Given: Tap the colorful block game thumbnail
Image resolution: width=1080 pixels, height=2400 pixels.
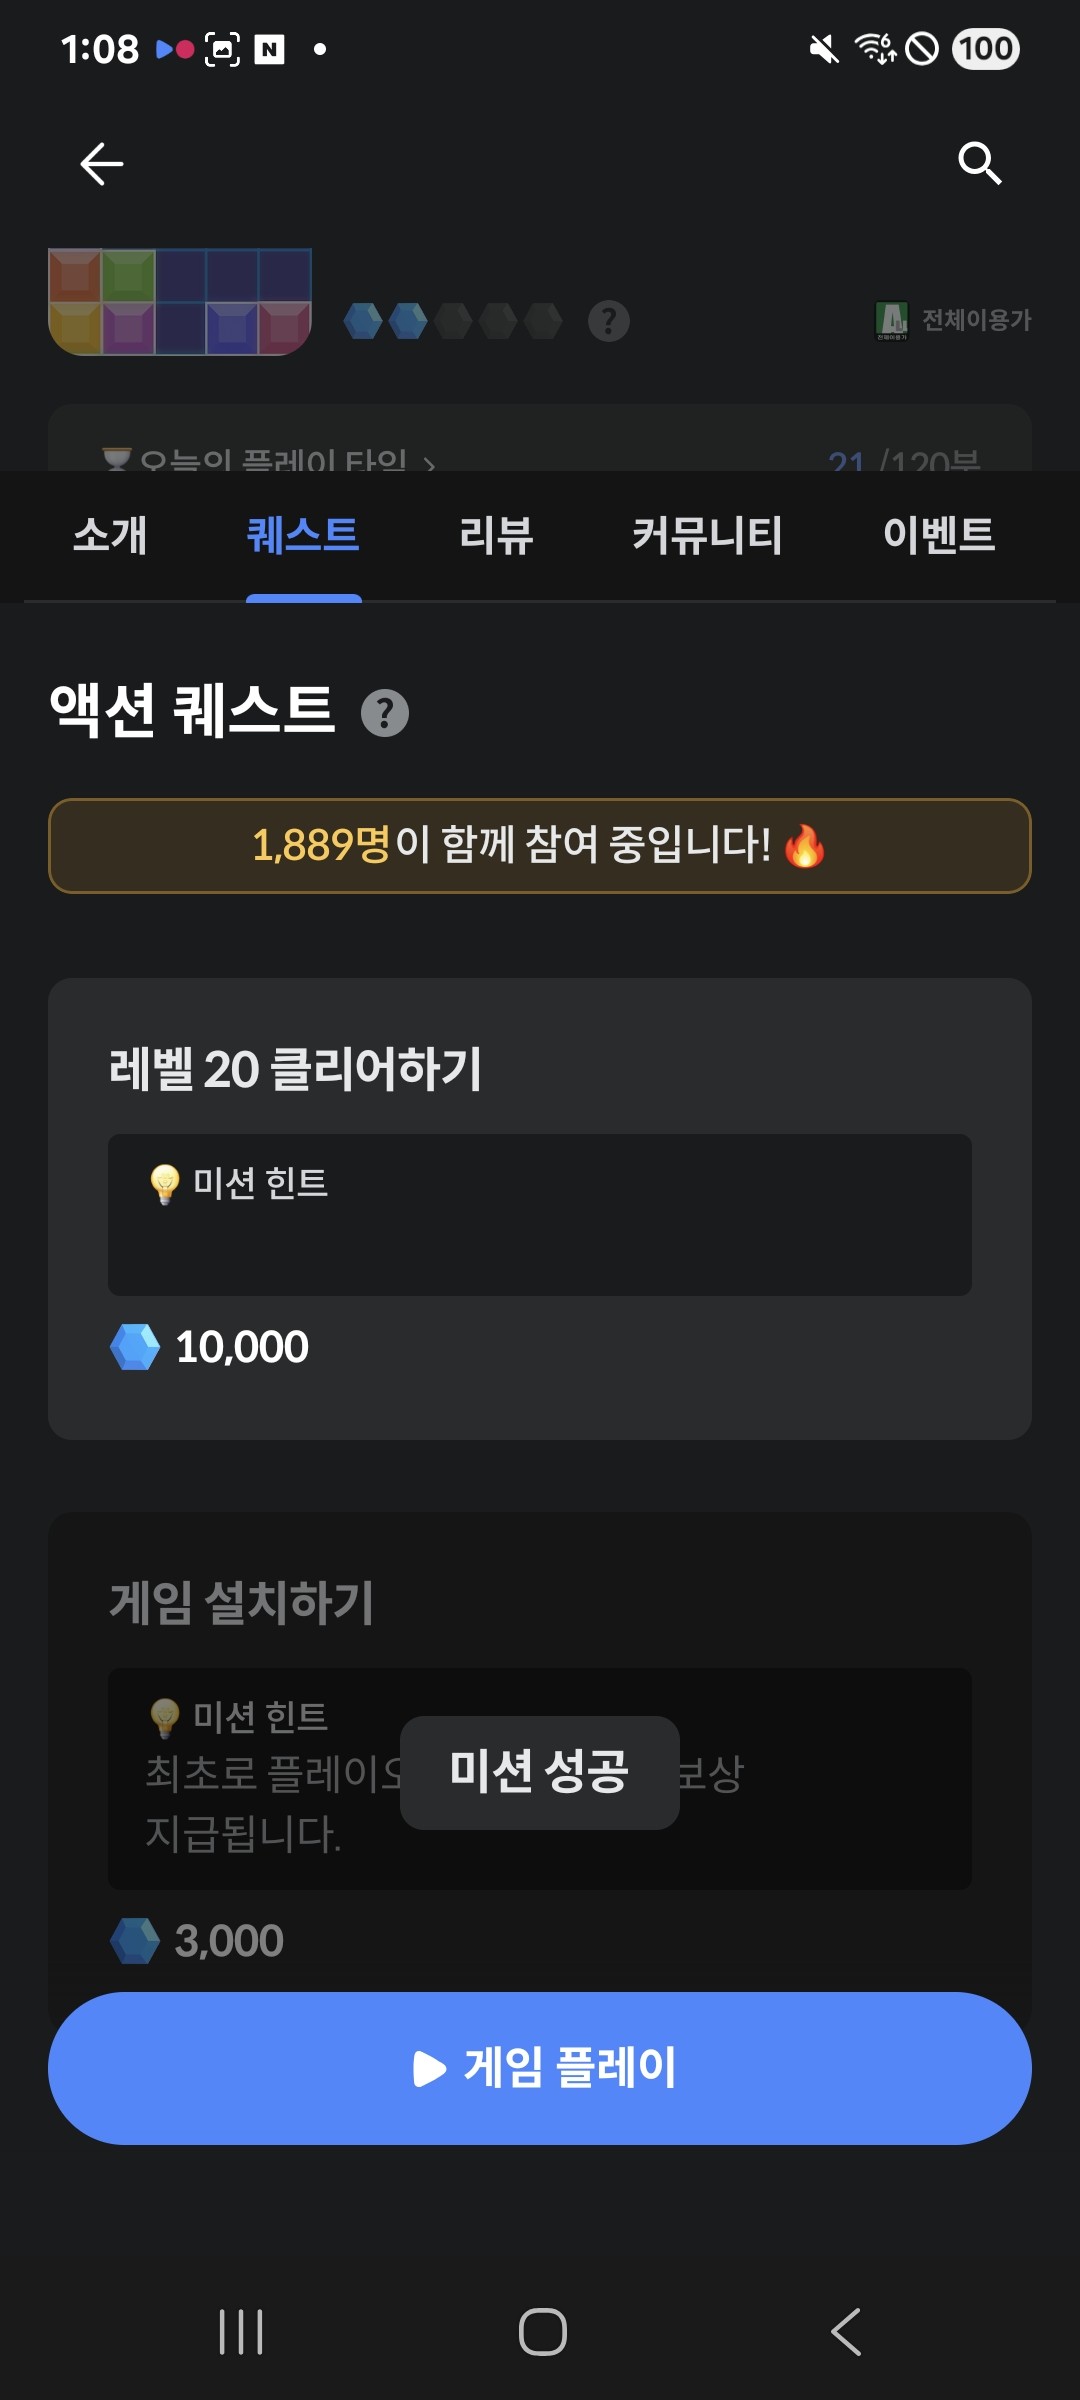Looking at the screenshot, I should pyautogui.click(x=180, y=302).
